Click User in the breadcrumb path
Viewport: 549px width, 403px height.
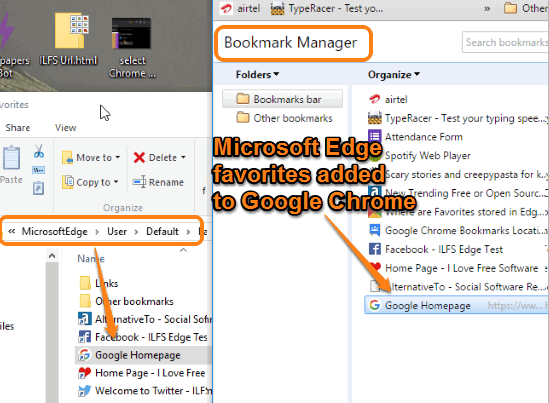(x=117, y=231)
